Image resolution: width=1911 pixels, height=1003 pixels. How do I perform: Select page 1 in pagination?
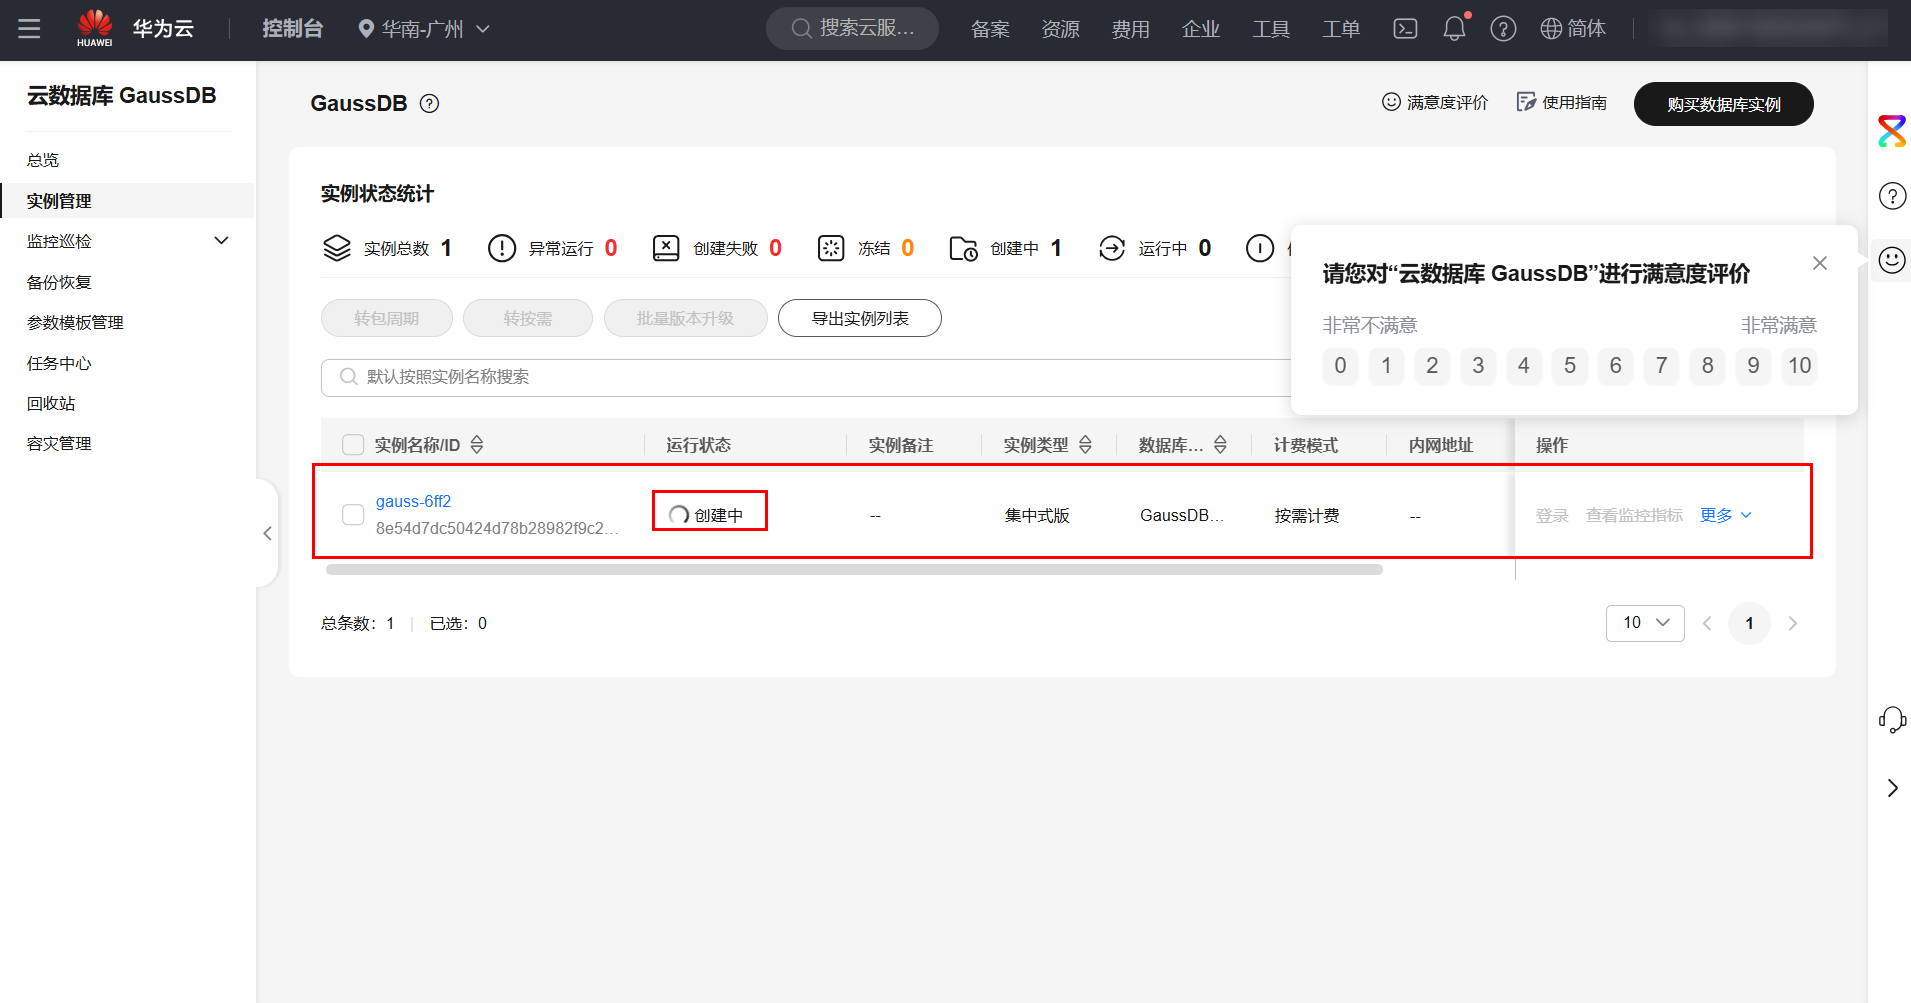[x=1749, y=624]
